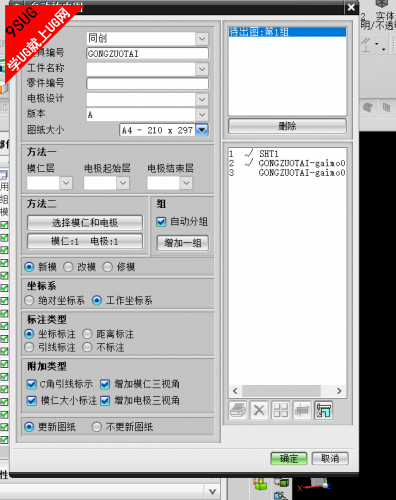Open the 模仁层 dropdown
The height and width of the screenshot is (500, 396).
pos(66,183)
